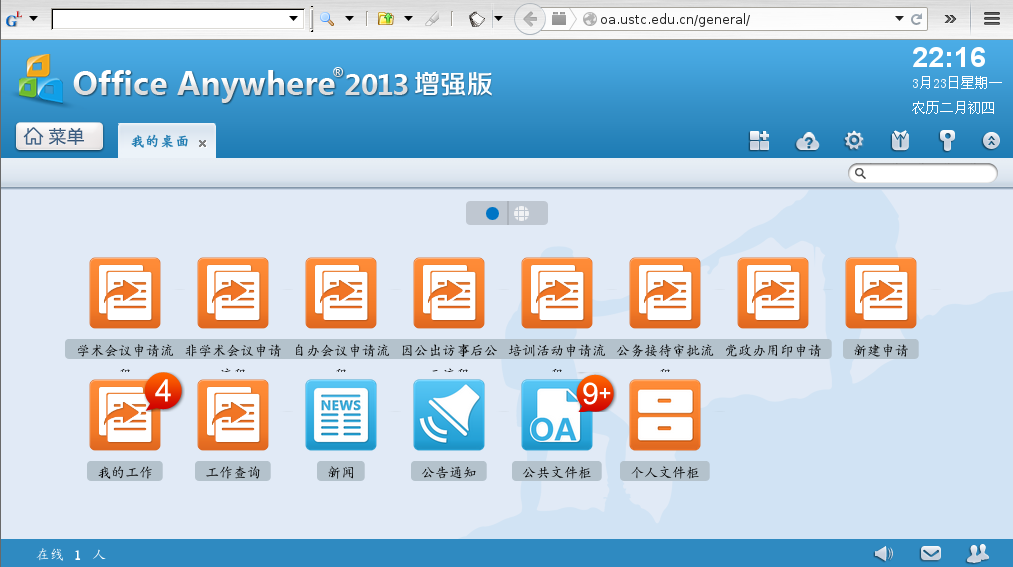Click the key logout icon

tap(947, 140)
